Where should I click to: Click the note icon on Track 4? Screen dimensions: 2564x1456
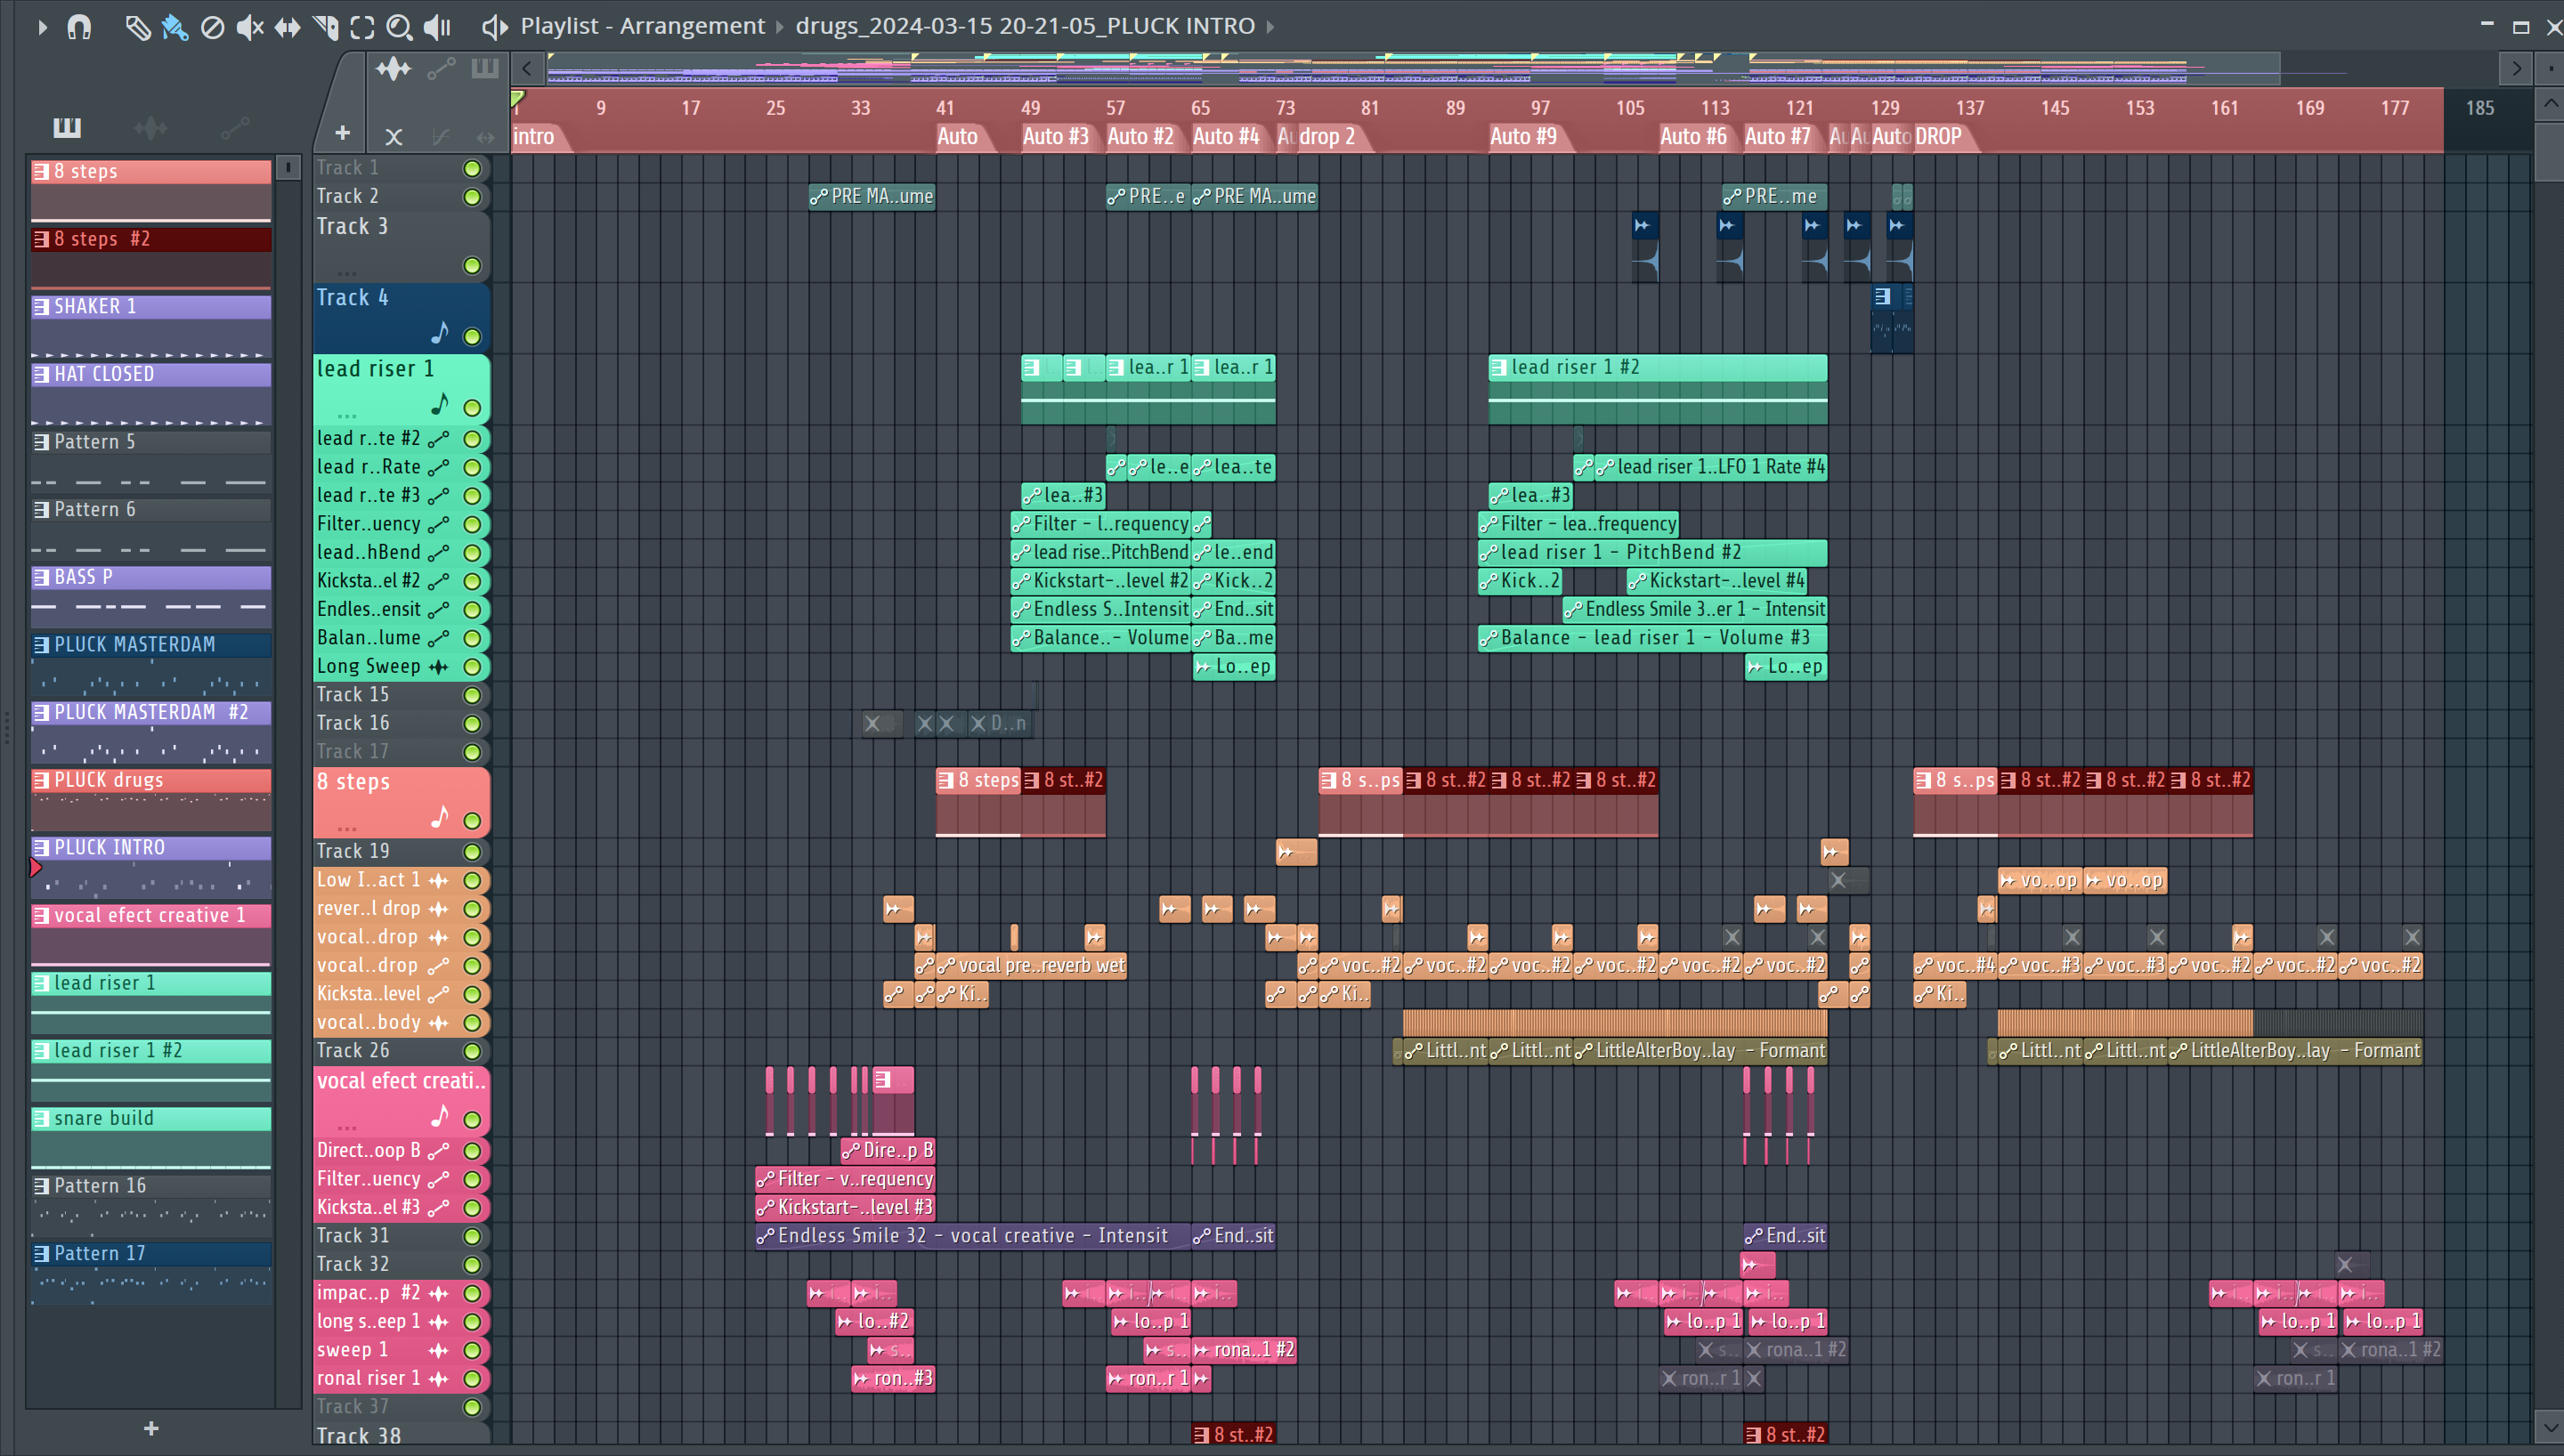click(x=439, y=333)
